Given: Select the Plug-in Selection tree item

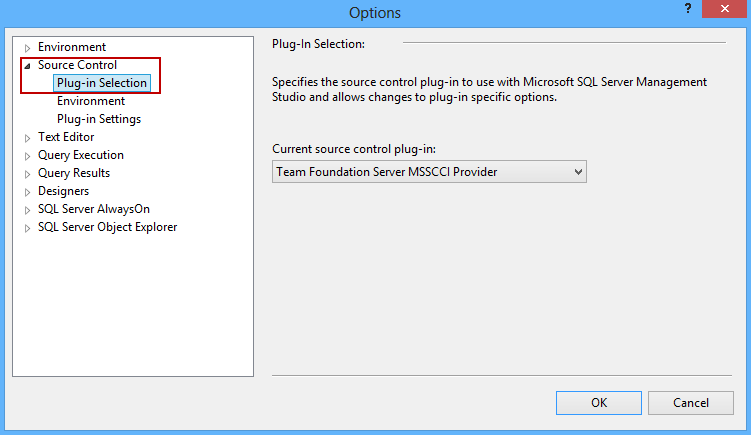Looking at the screenshot, I should coord(102,83).
